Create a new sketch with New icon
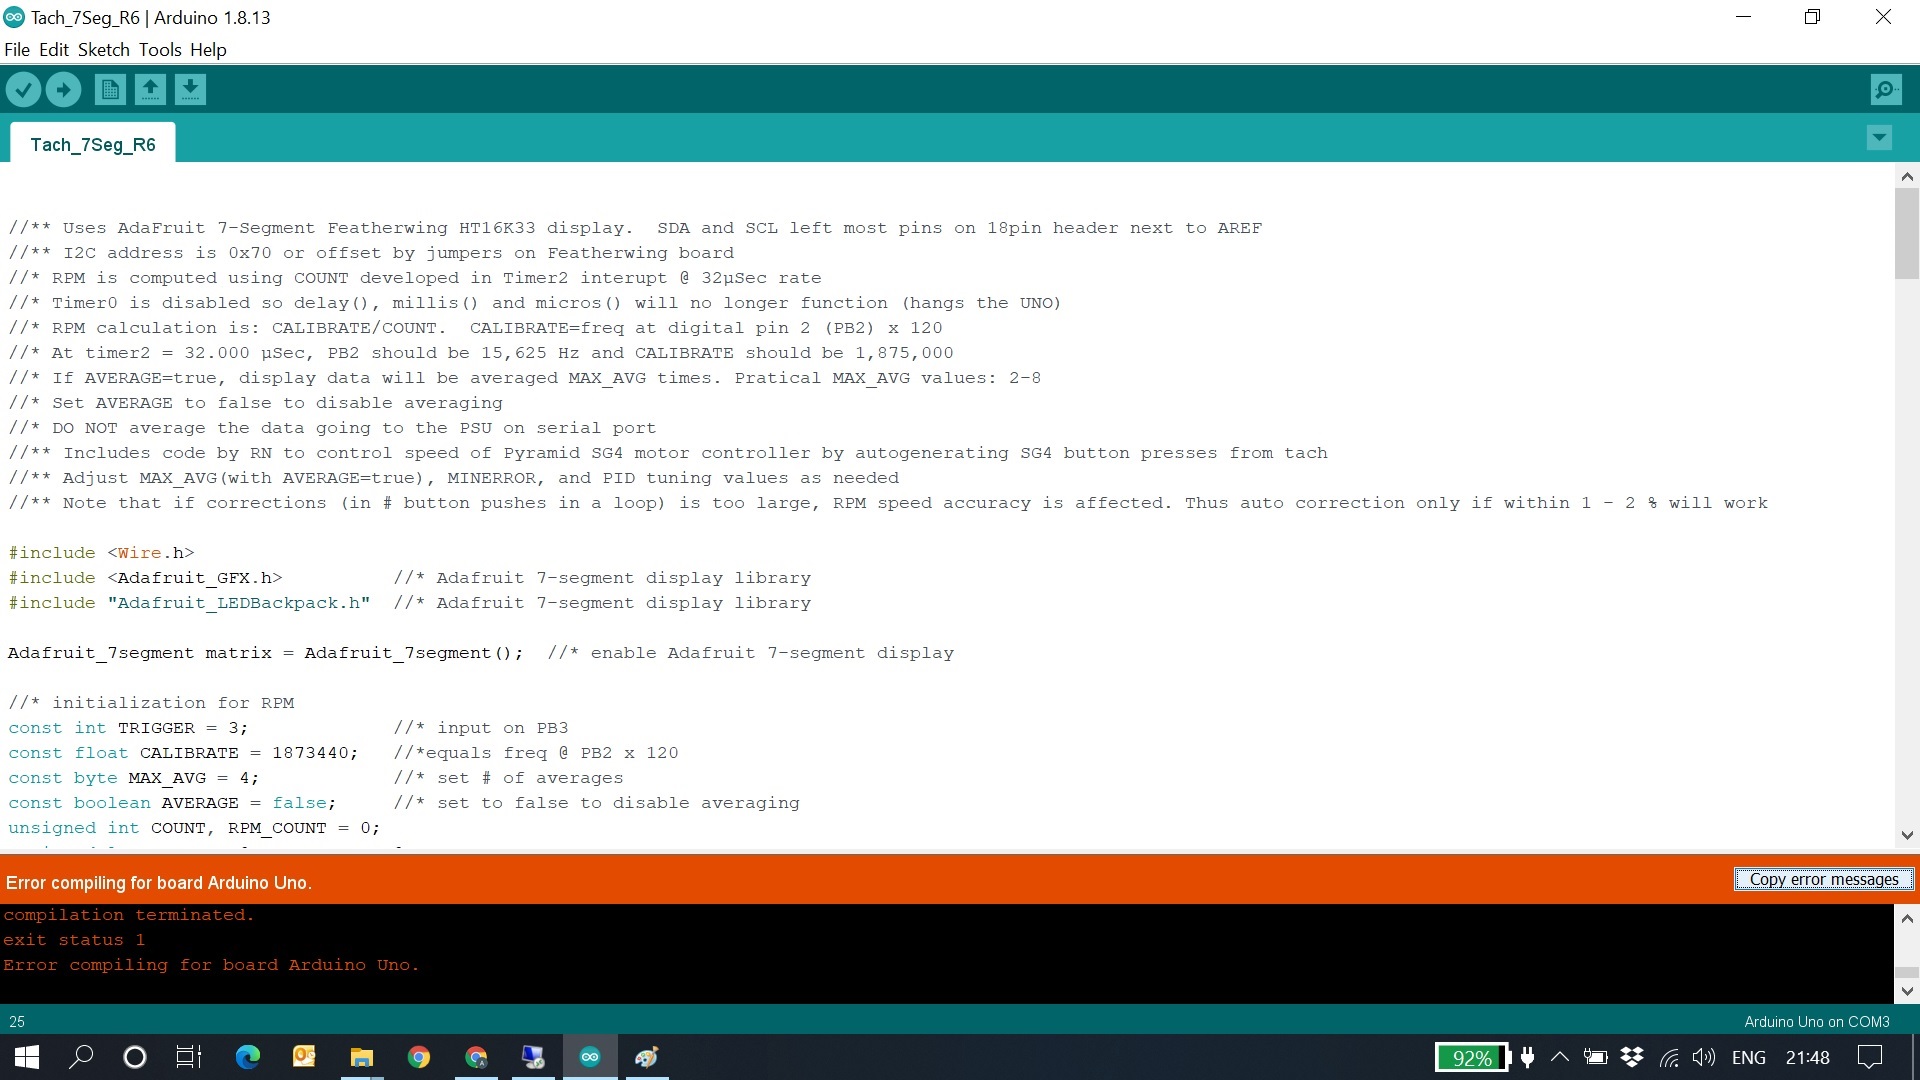The image size is (1920, 1080). click(x=110, y=90)
